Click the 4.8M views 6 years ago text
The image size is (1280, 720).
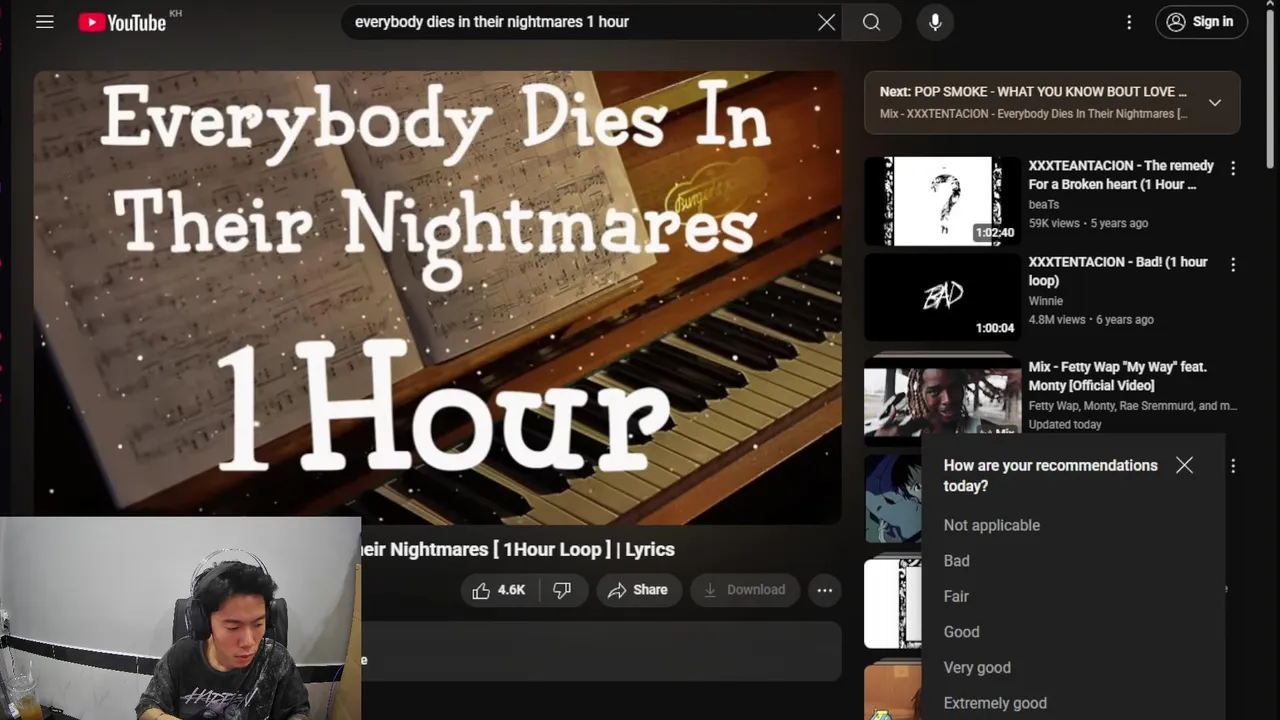click(1091, 319)
